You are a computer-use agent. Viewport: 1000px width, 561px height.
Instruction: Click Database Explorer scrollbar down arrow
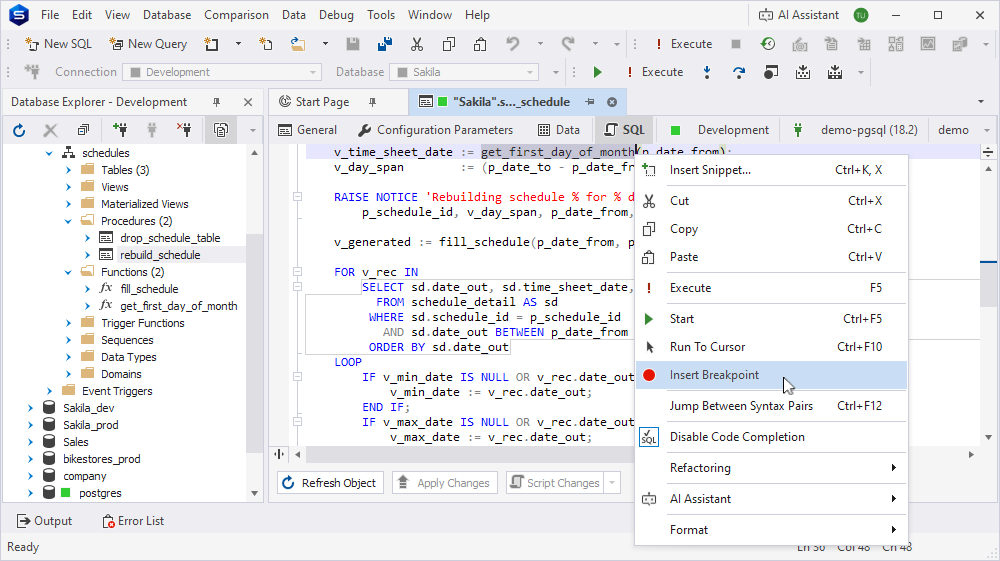[x=254, y=493]
